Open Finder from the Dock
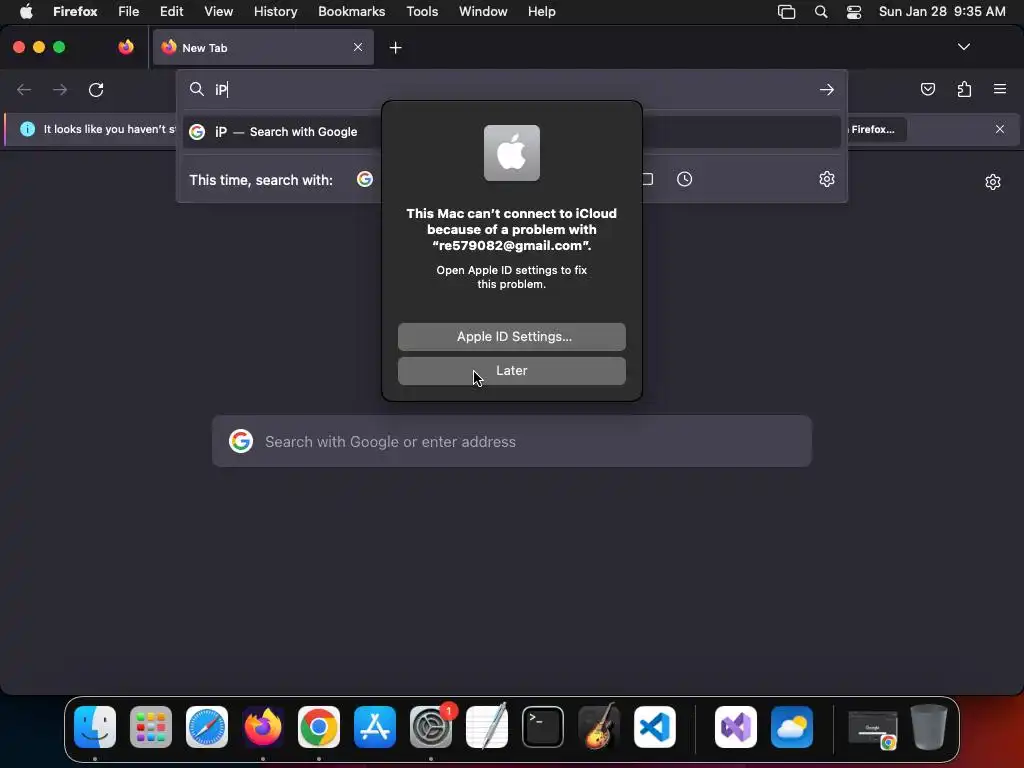This screenshot has height=768, width=1024. click(x=95, y=726)
